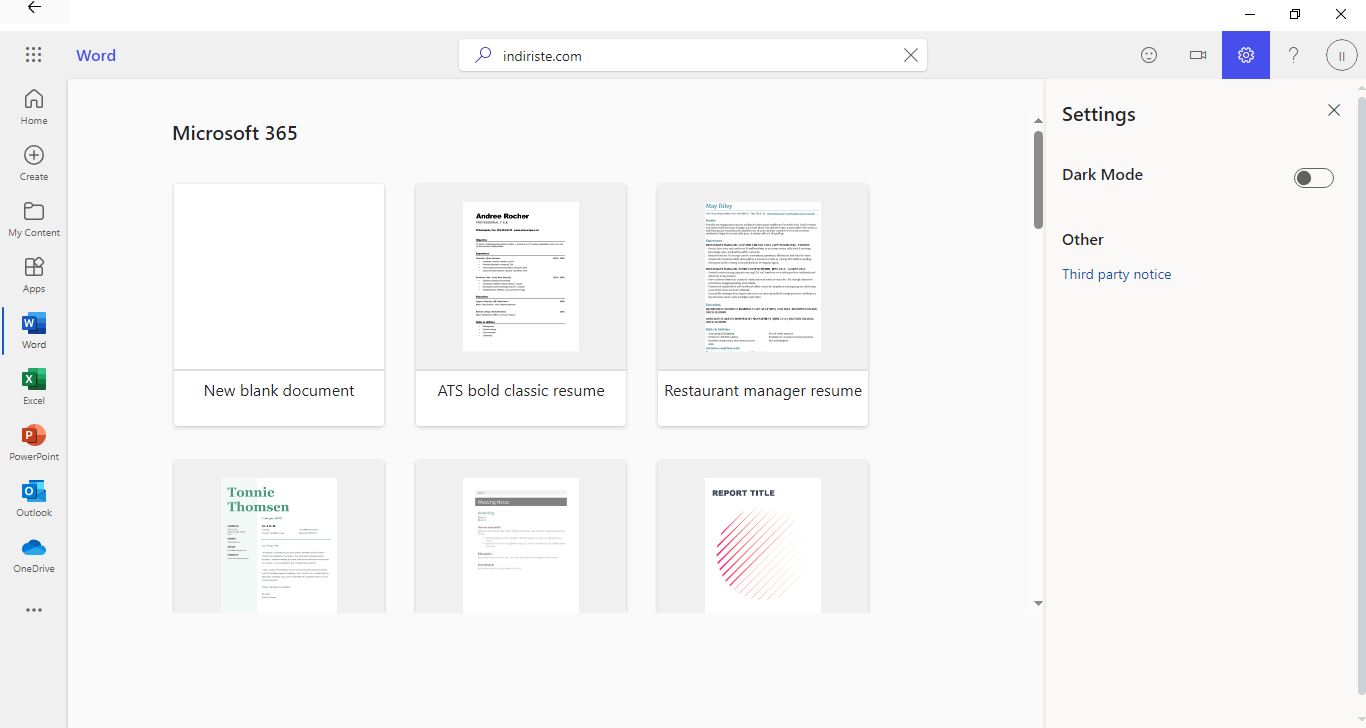The height and width of the screenshot is (728, 1366).
Task: Click the New blank document label
Action: pos(279,391)
